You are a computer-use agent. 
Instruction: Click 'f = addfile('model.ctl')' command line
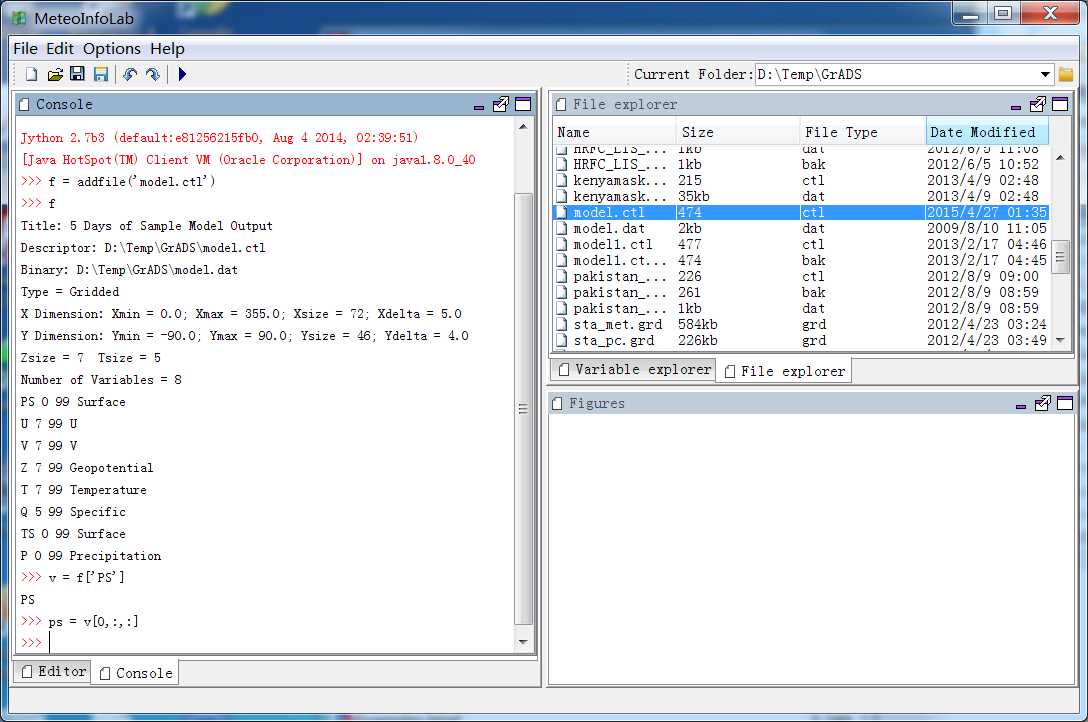click(x=131, y=181)
